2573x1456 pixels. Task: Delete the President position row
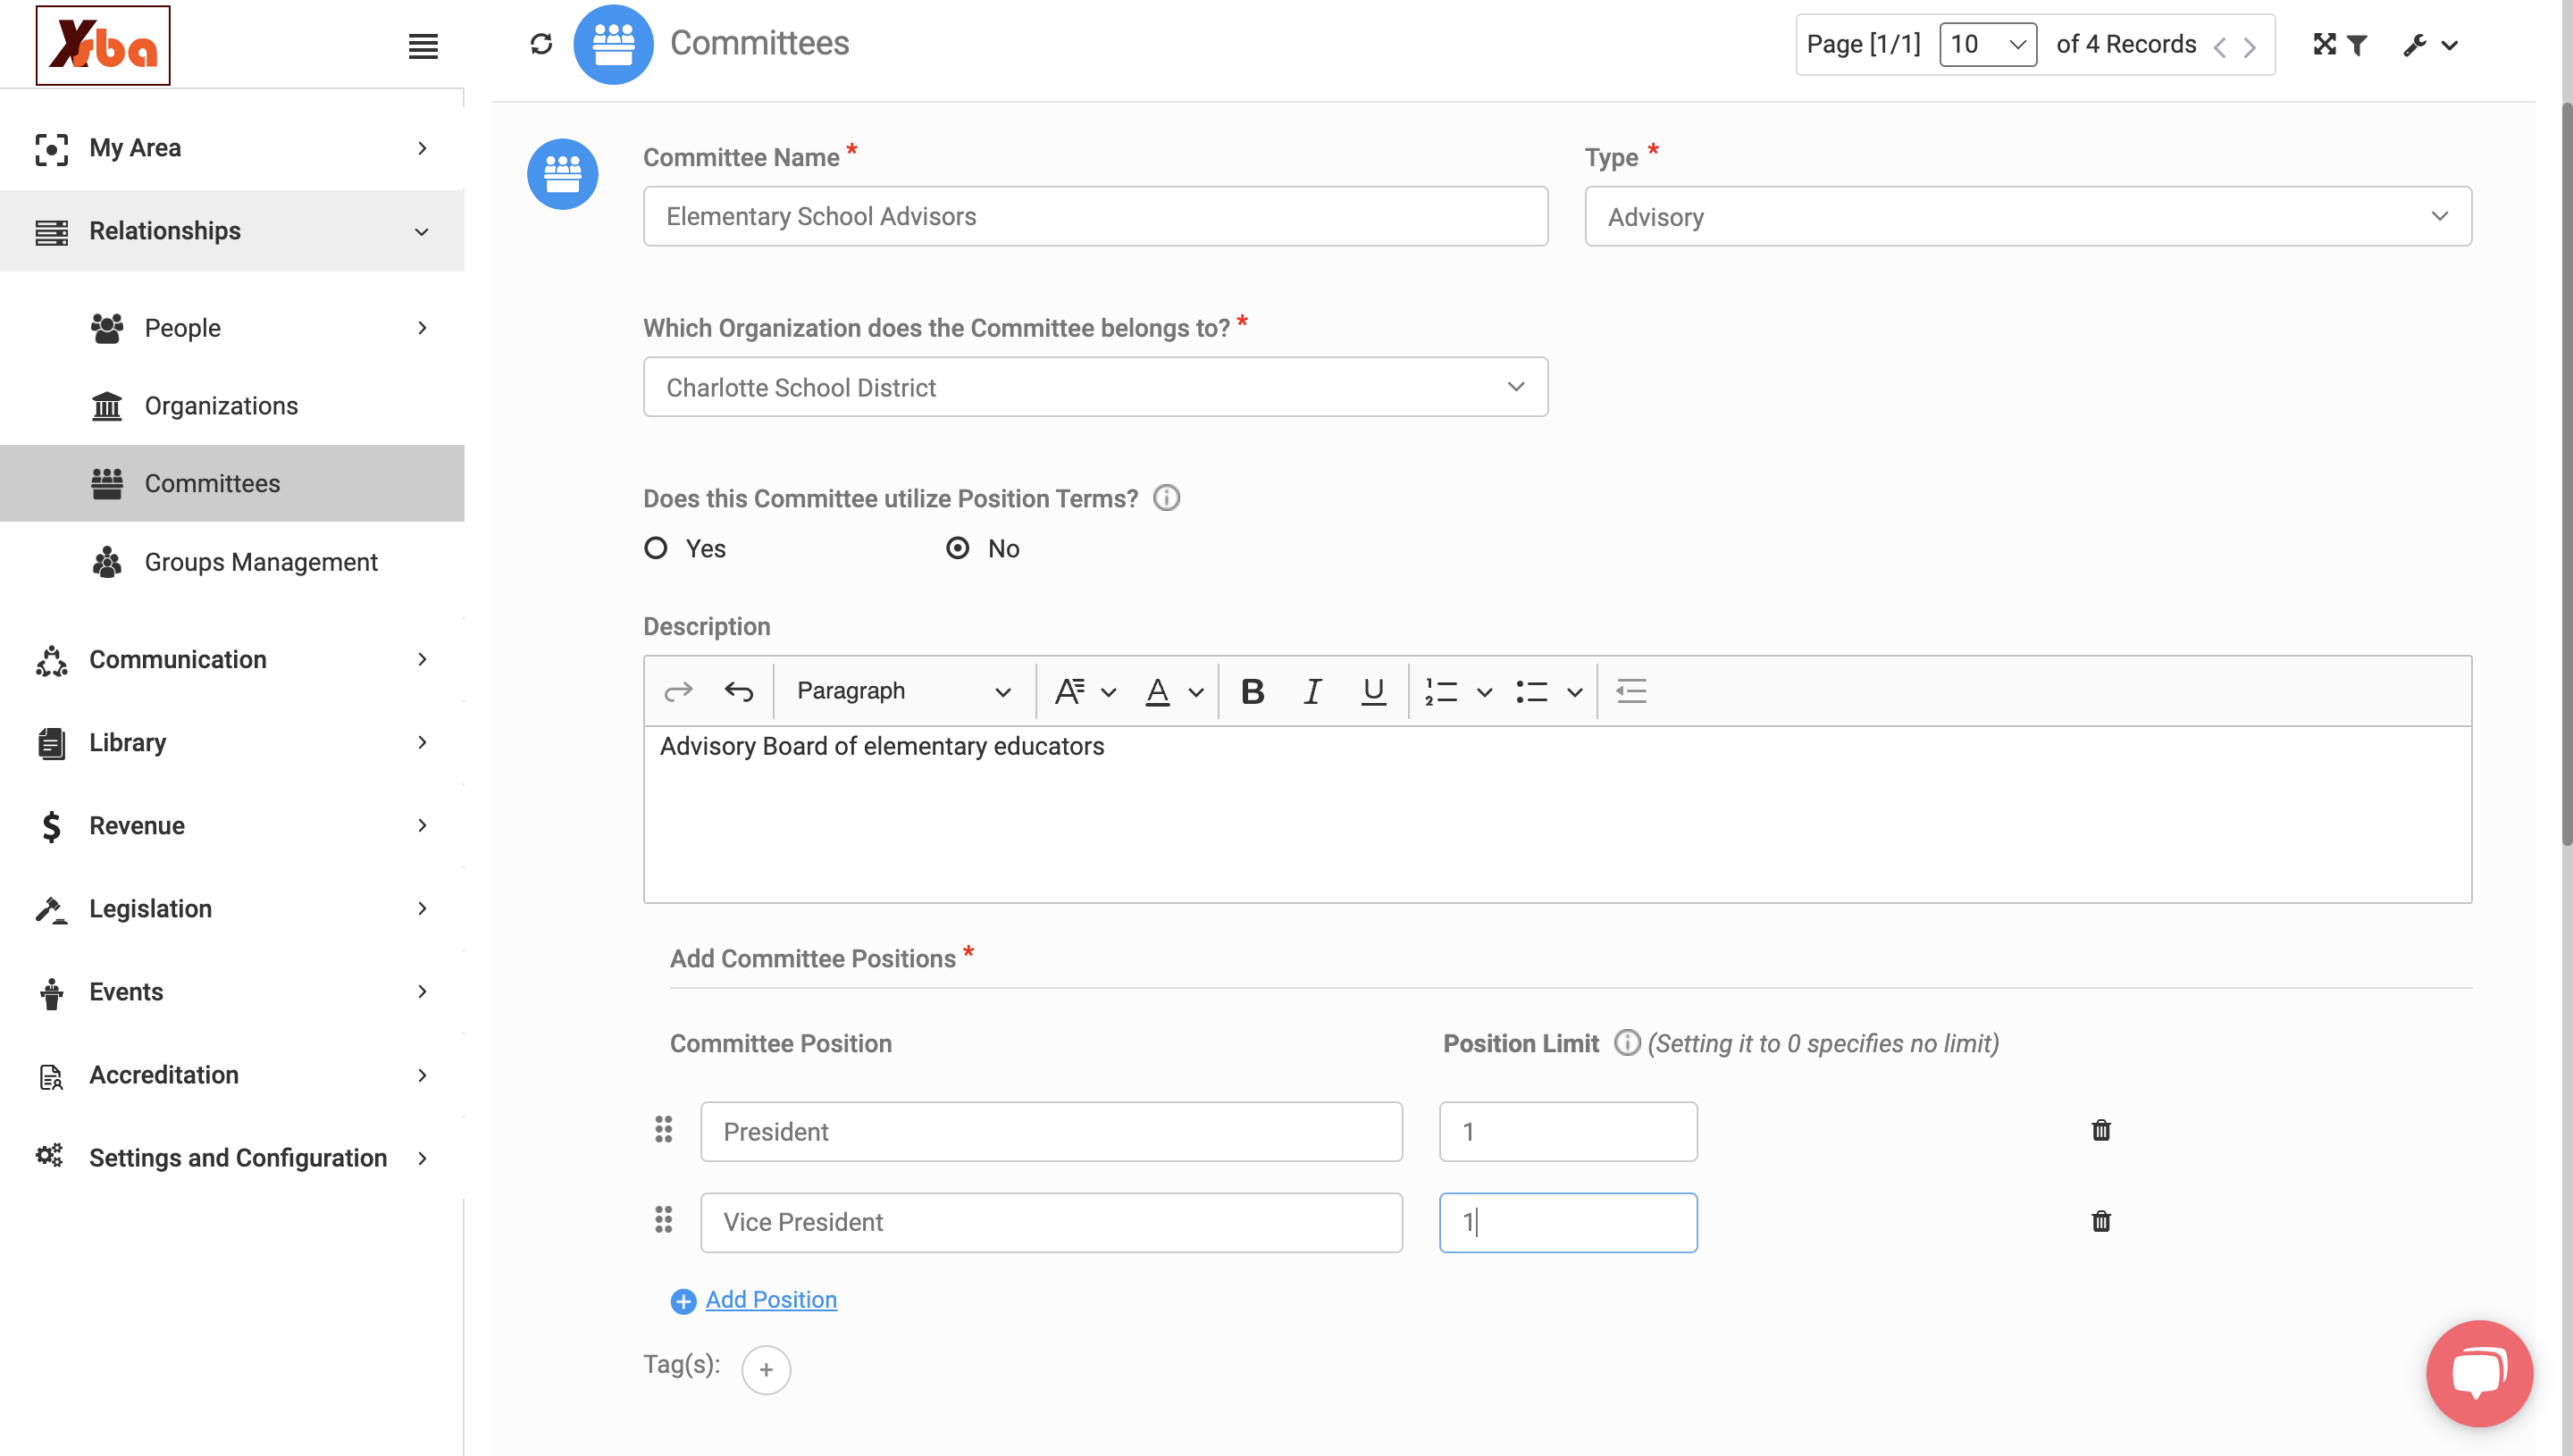(x=2101, y=1130)
